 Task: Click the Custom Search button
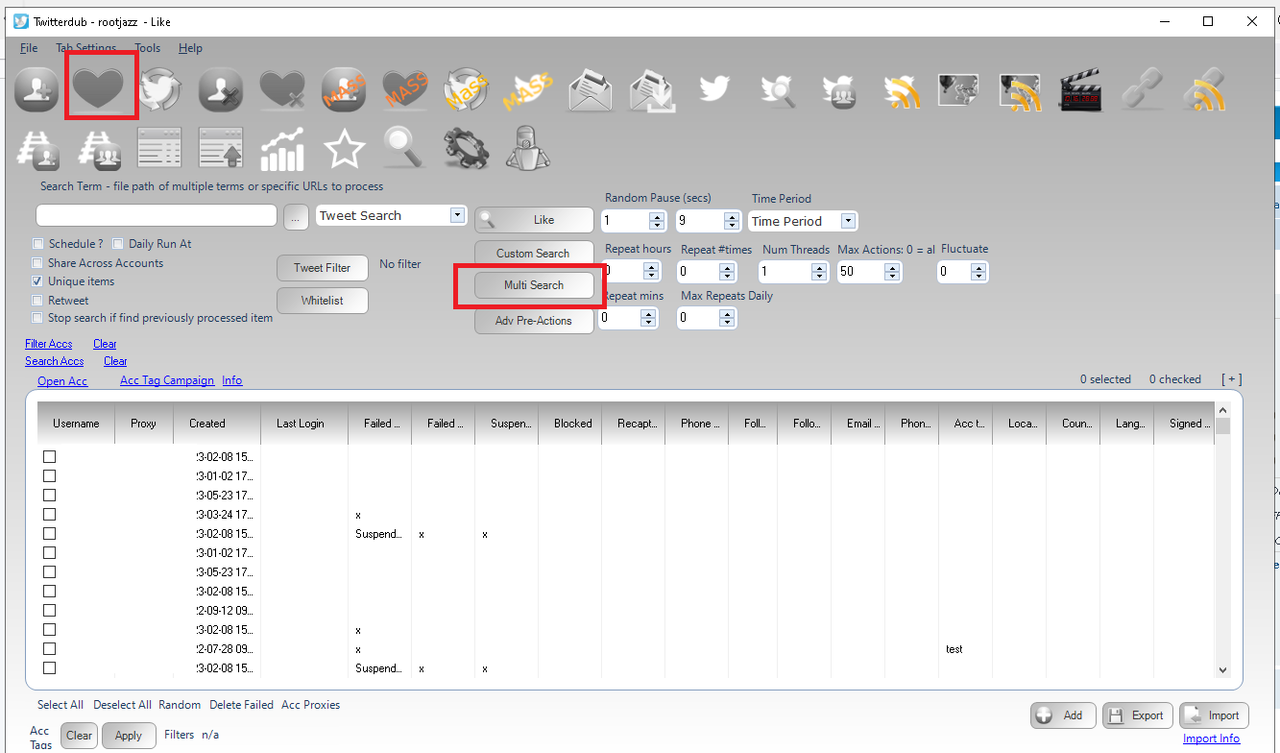[x=533, y=253]
